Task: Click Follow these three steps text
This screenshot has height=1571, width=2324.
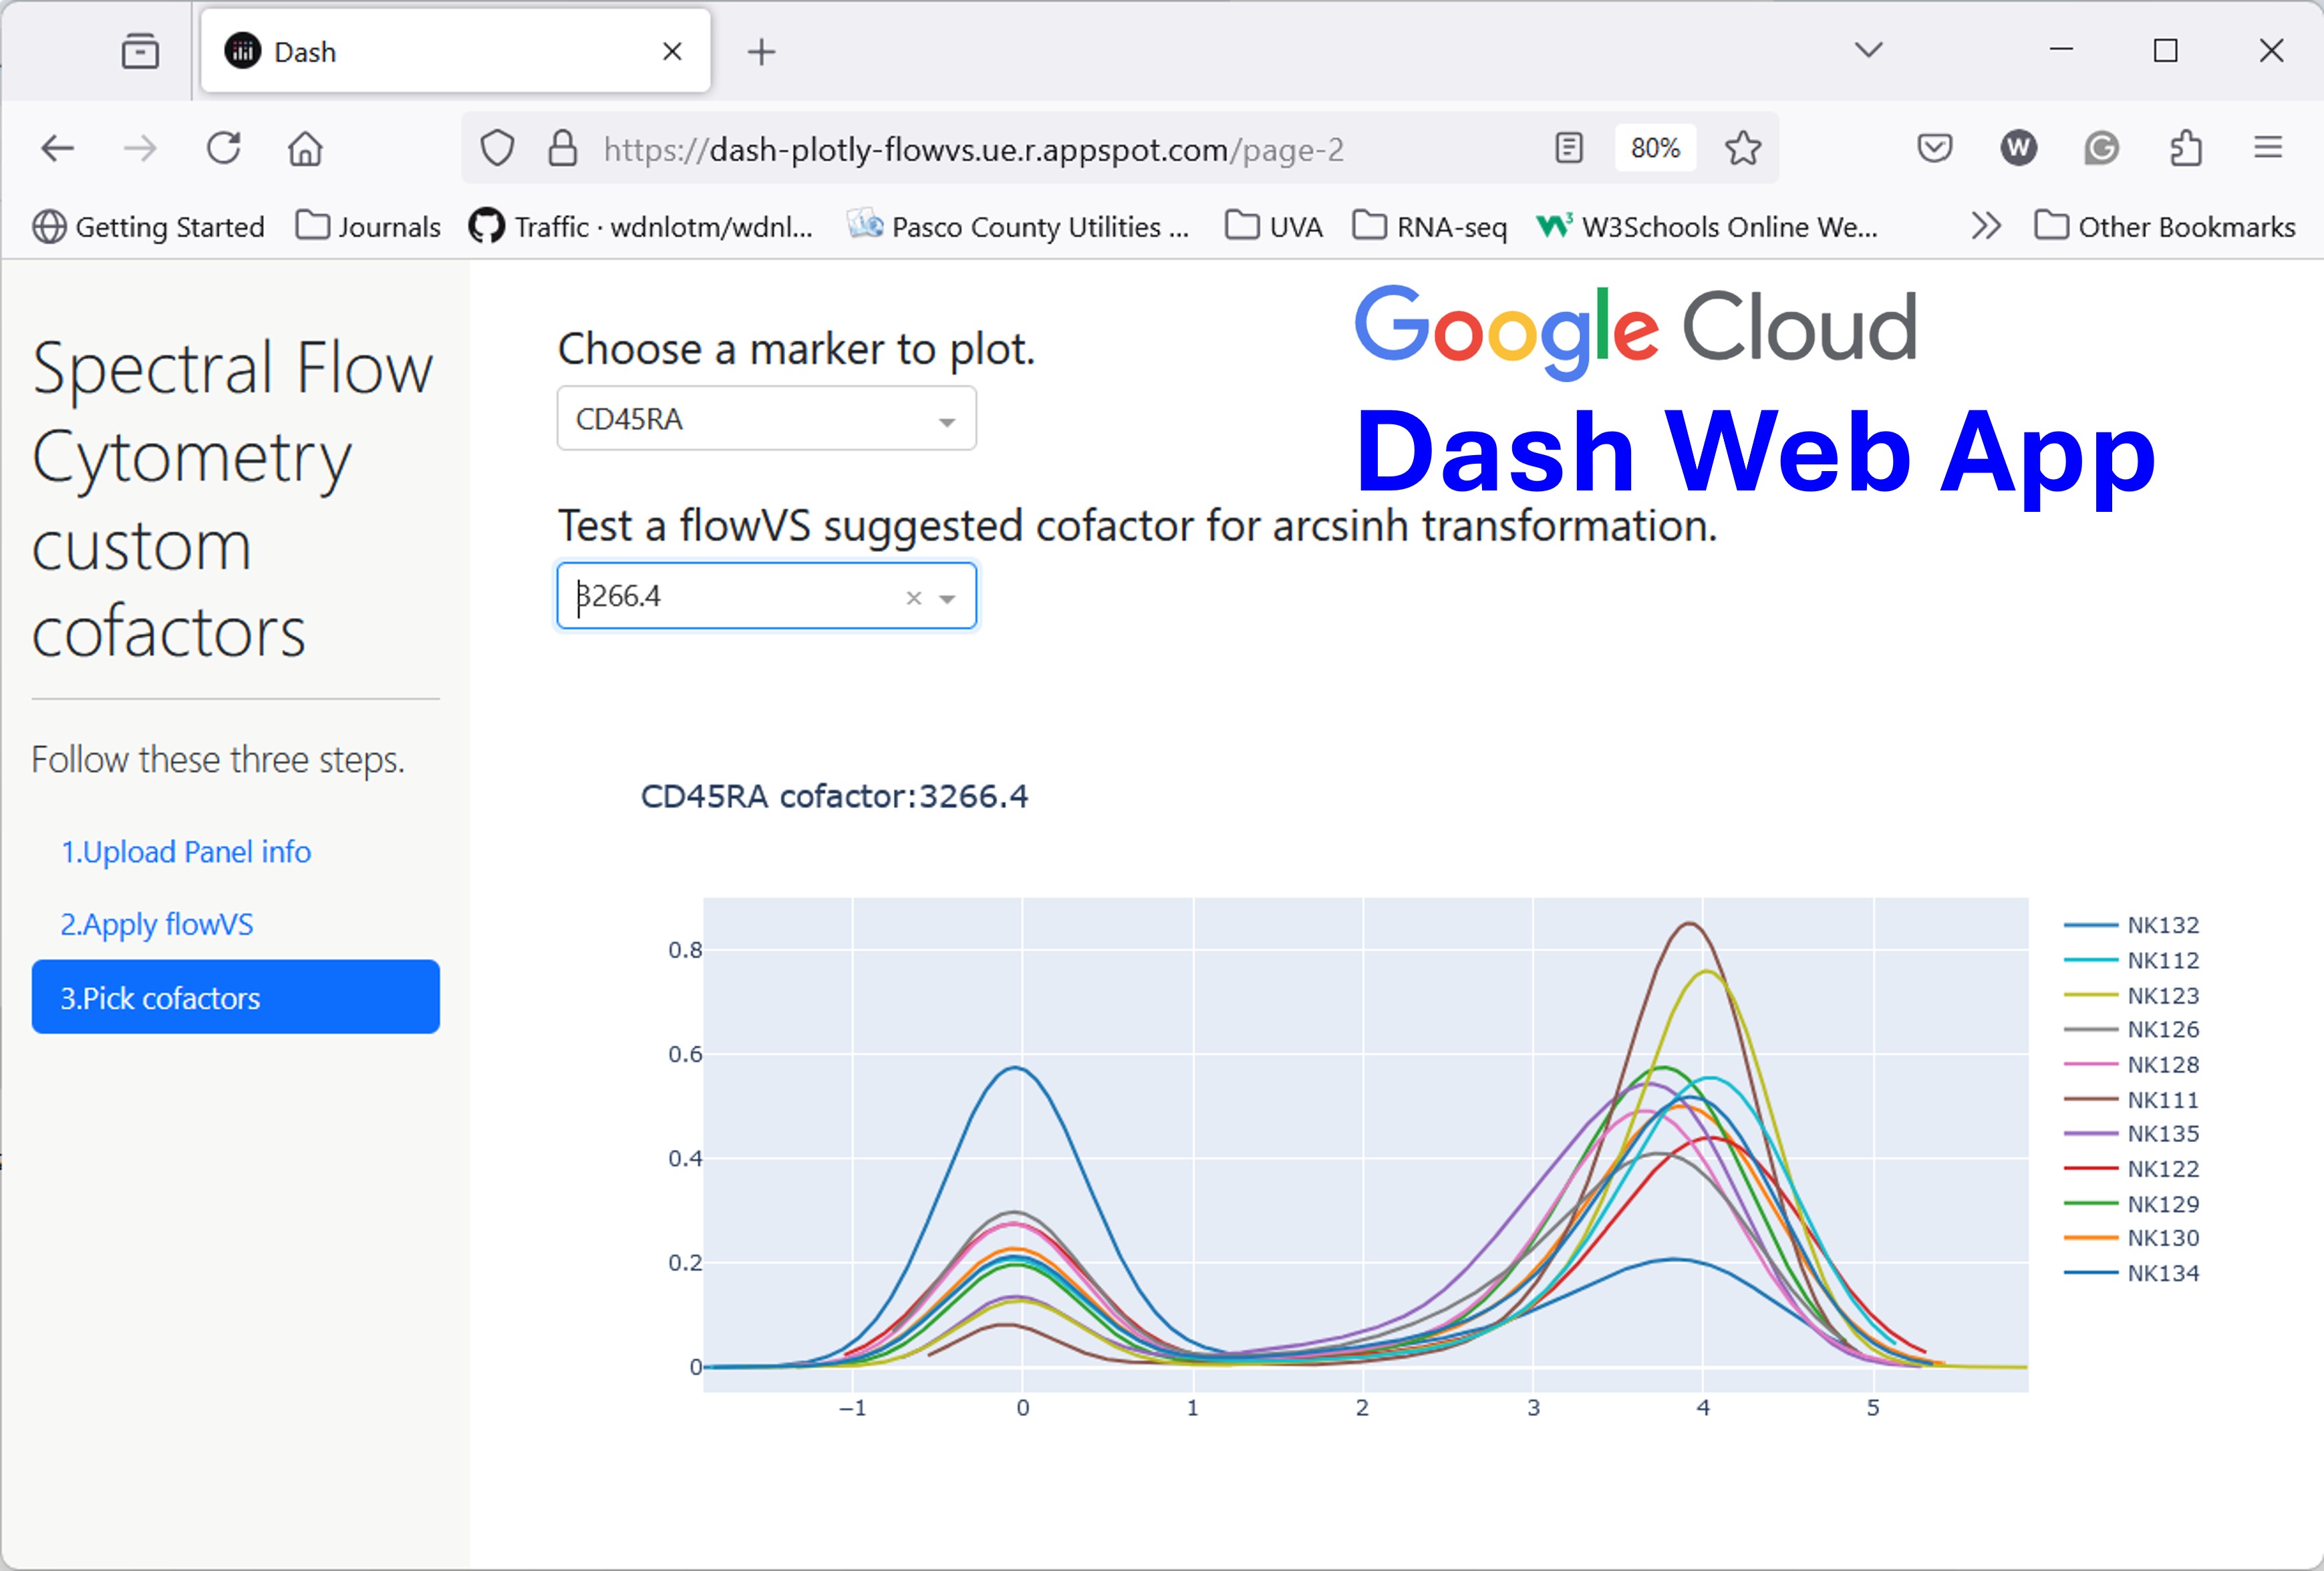Action: 218,760
